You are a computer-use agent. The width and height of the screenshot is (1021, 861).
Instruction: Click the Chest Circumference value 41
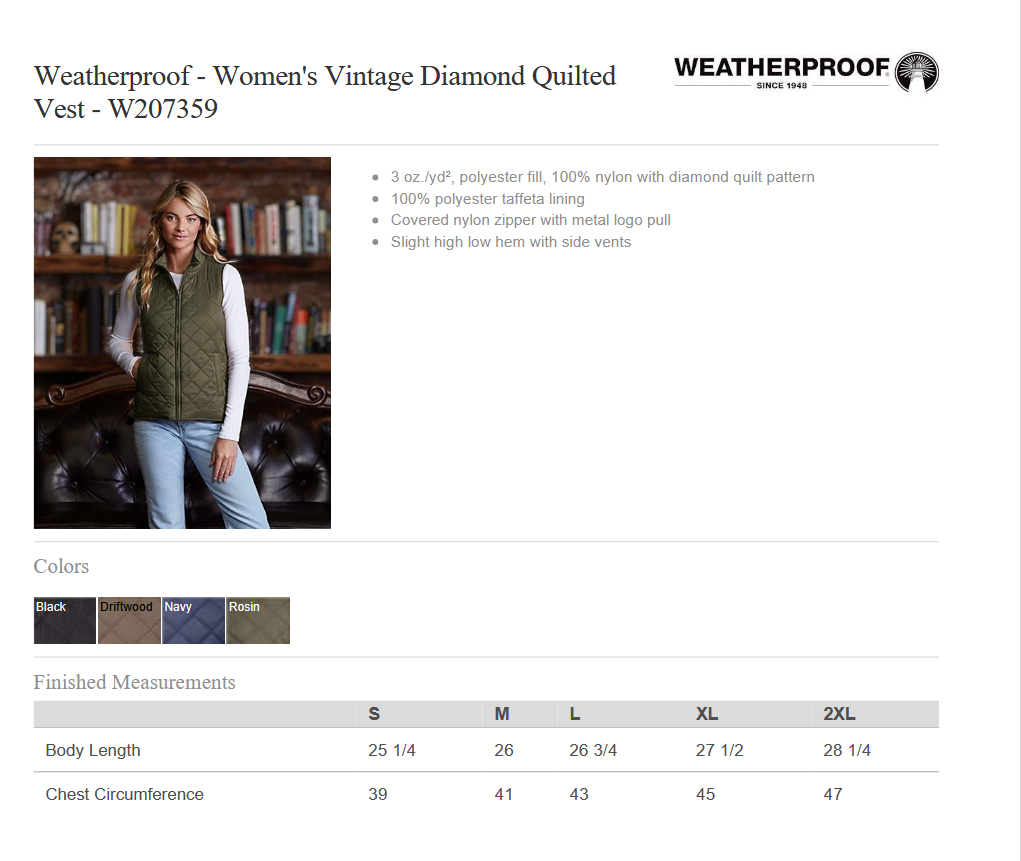503,795
